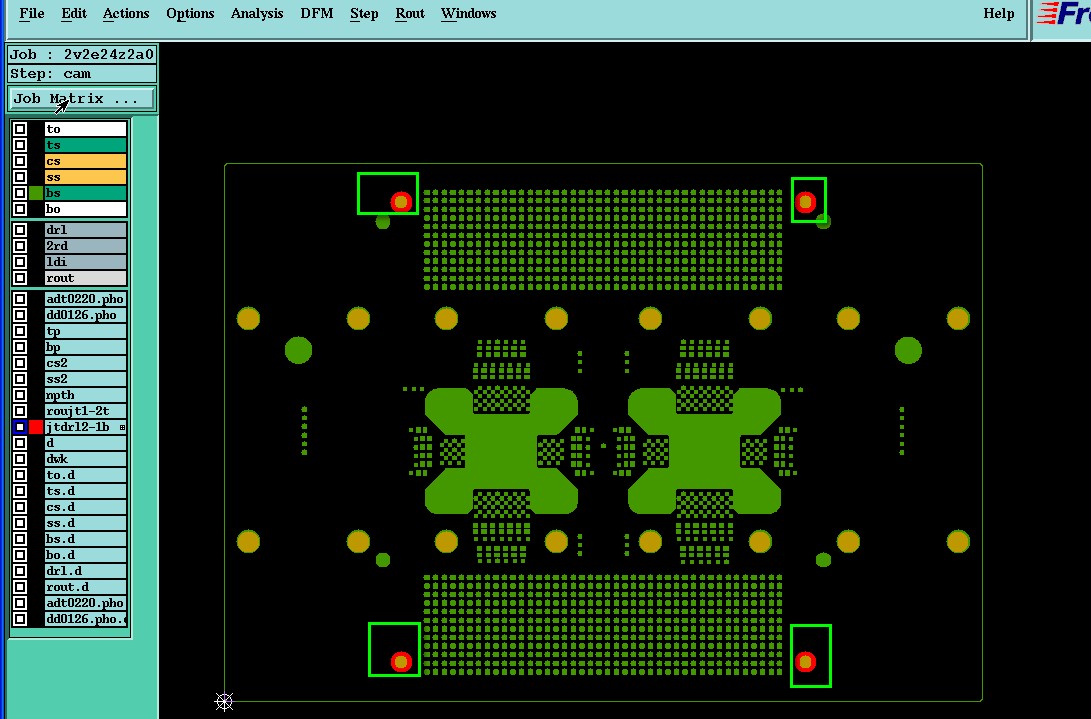
Task: Uncheck the displayed bs layer checkbox
Action: (x=20, y=193)
